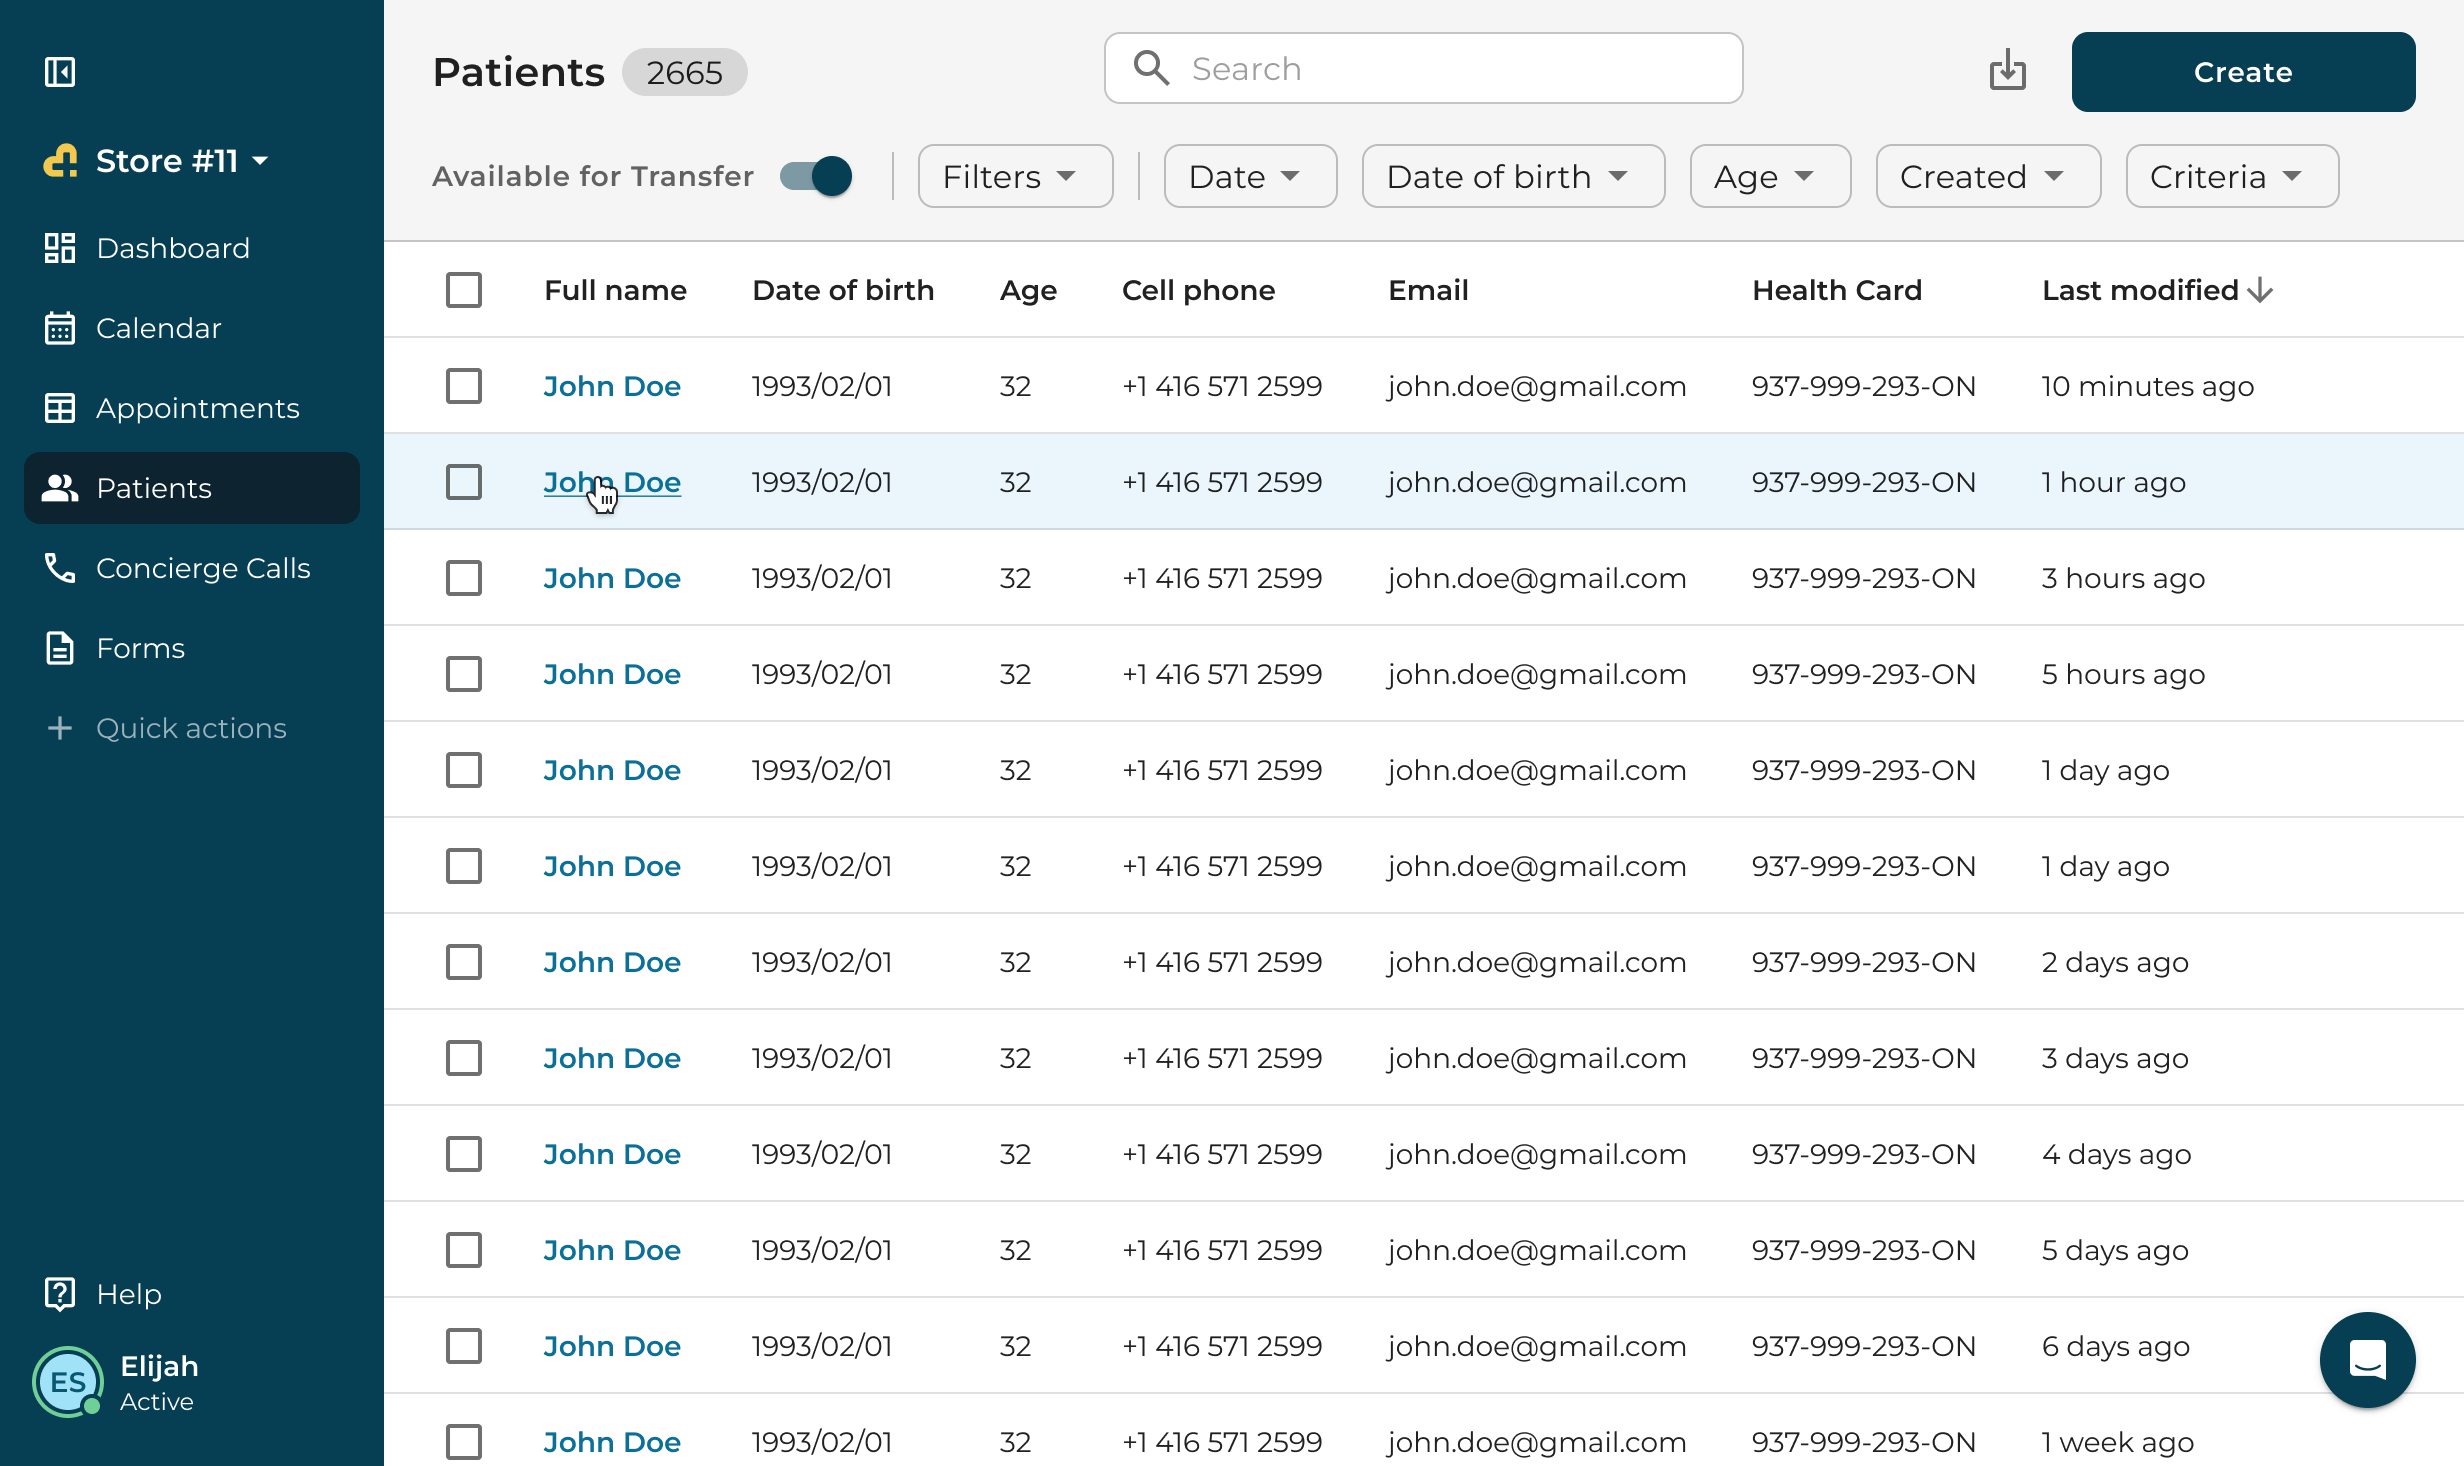Open the Elijah ES avatar
This screenshot has width=2464, height=1466.
68,1382
